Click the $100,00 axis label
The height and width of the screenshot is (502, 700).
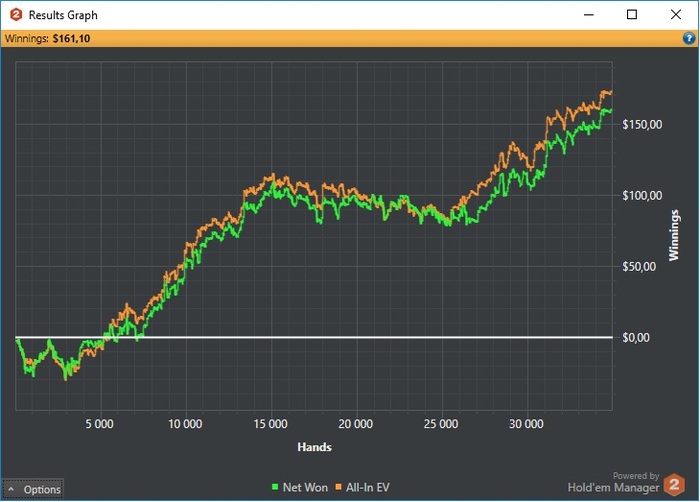coord(642,195)
